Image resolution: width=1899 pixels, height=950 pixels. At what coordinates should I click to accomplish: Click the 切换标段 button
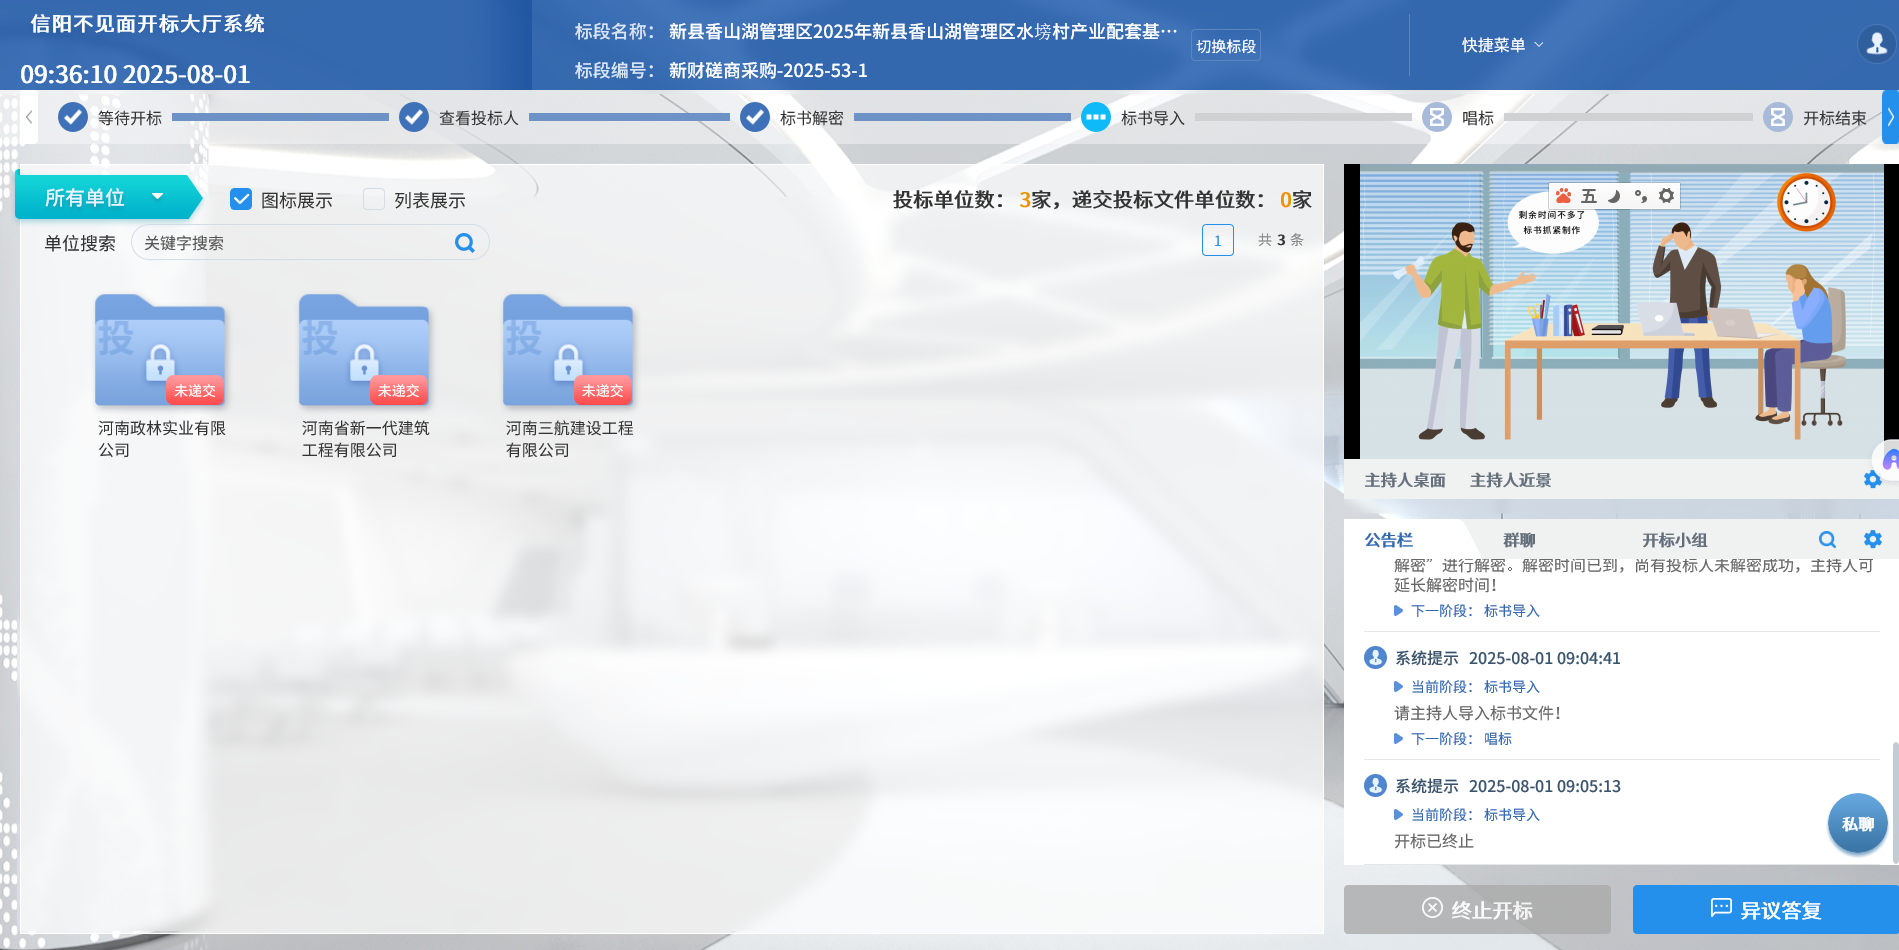(x=1225, y=46)
